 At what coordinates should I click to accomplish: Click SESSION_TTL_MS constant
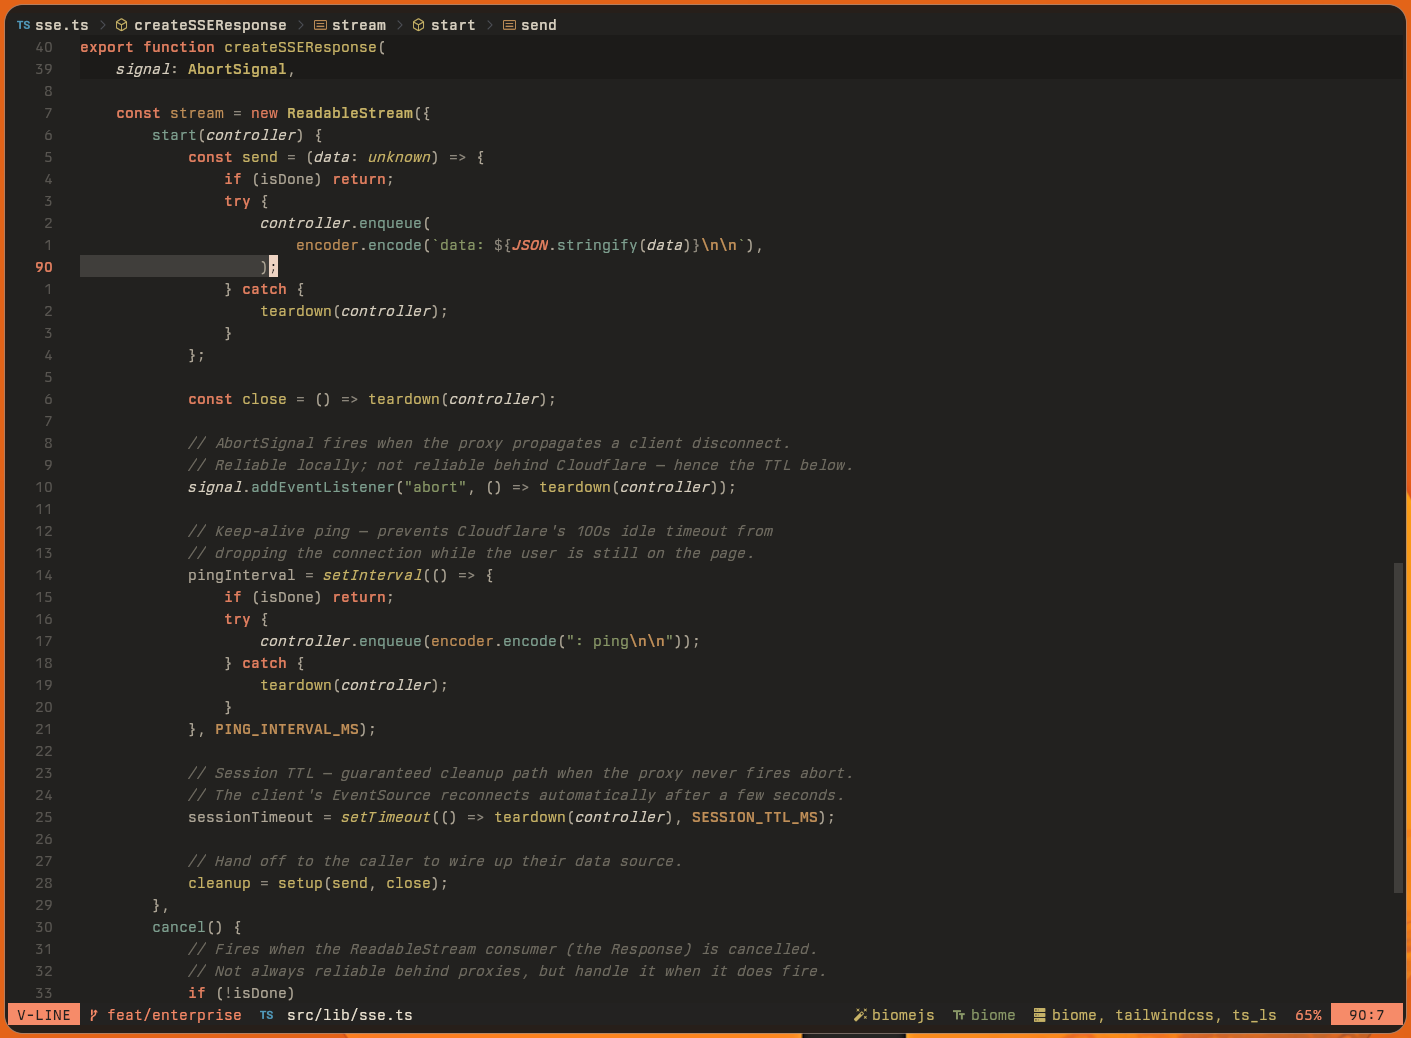(x=755, y=817)
